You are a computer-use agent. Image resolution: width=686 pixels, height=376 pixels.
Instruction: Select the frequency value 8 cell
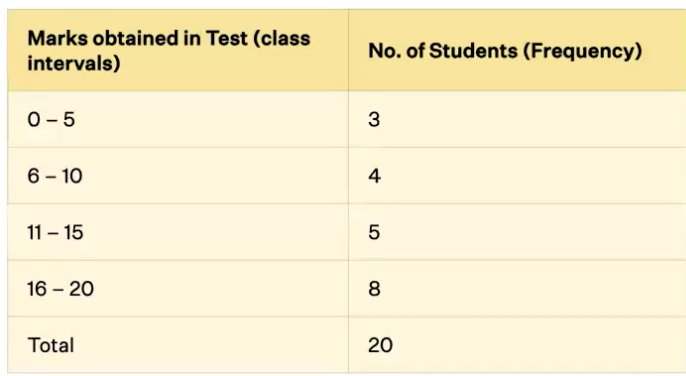(517, 288)
